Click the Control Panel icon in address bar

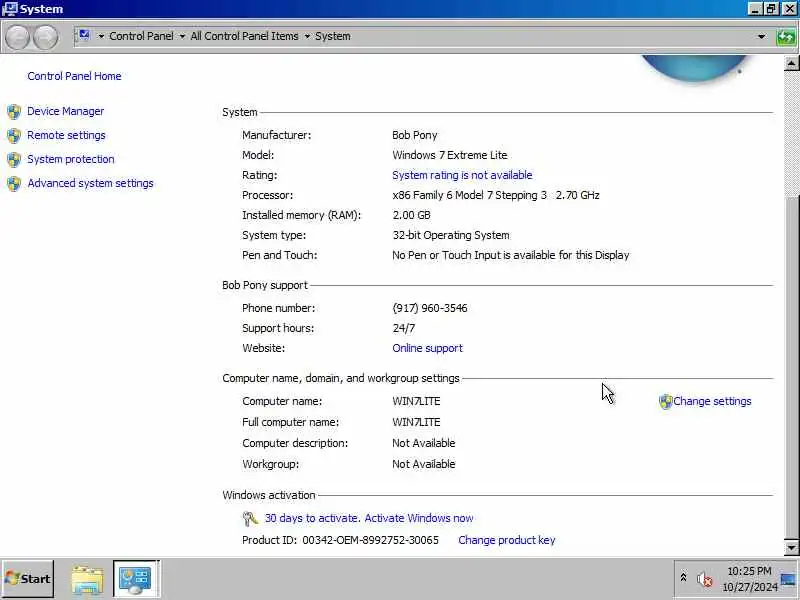tap(84, 35)
